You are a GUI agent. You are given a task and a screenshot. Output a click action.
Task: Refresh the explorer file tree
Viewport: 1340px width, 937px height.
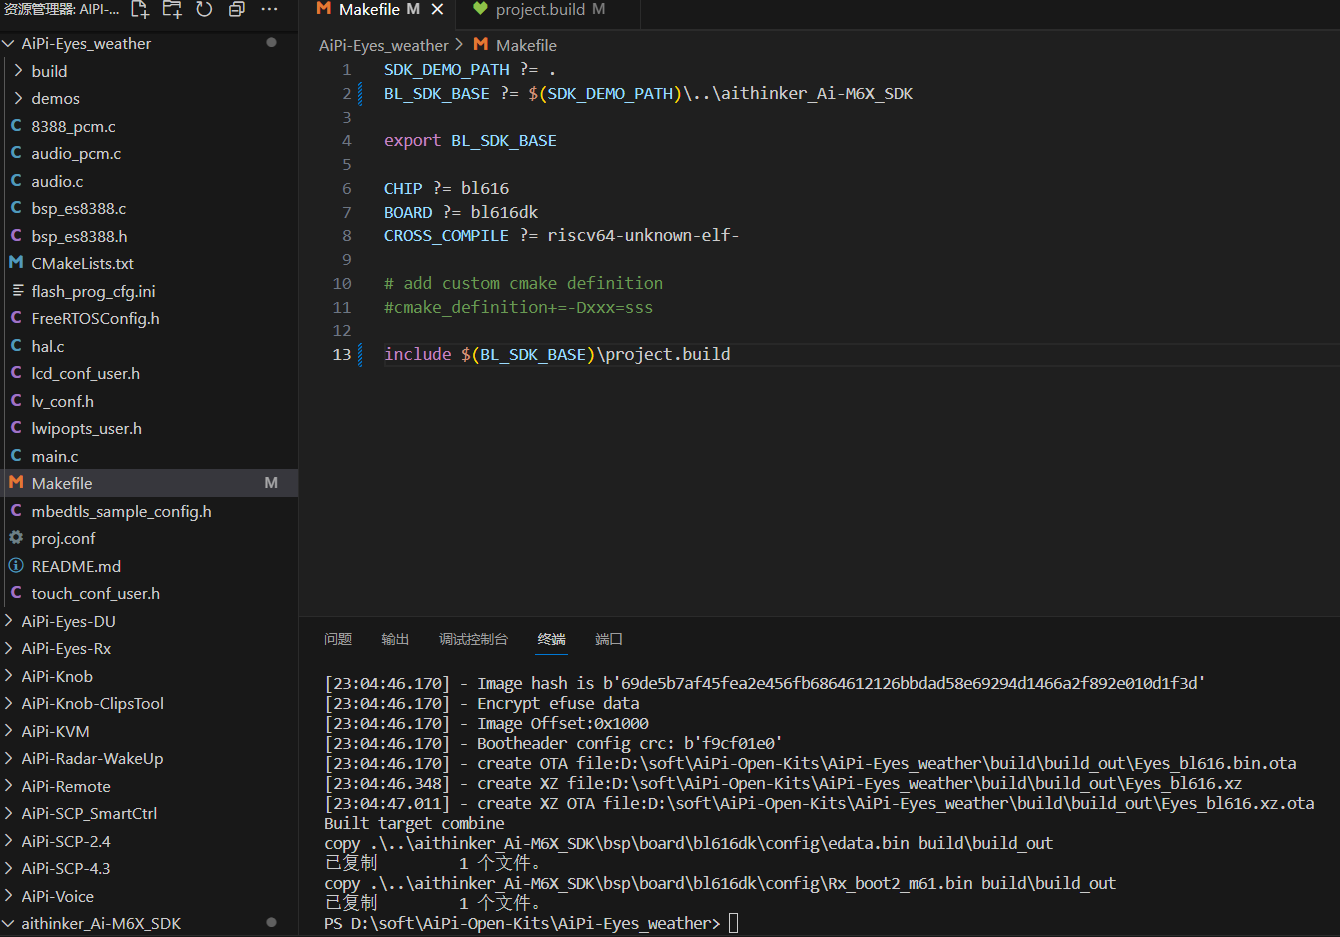pyautogui.click(x=204, y=10)
